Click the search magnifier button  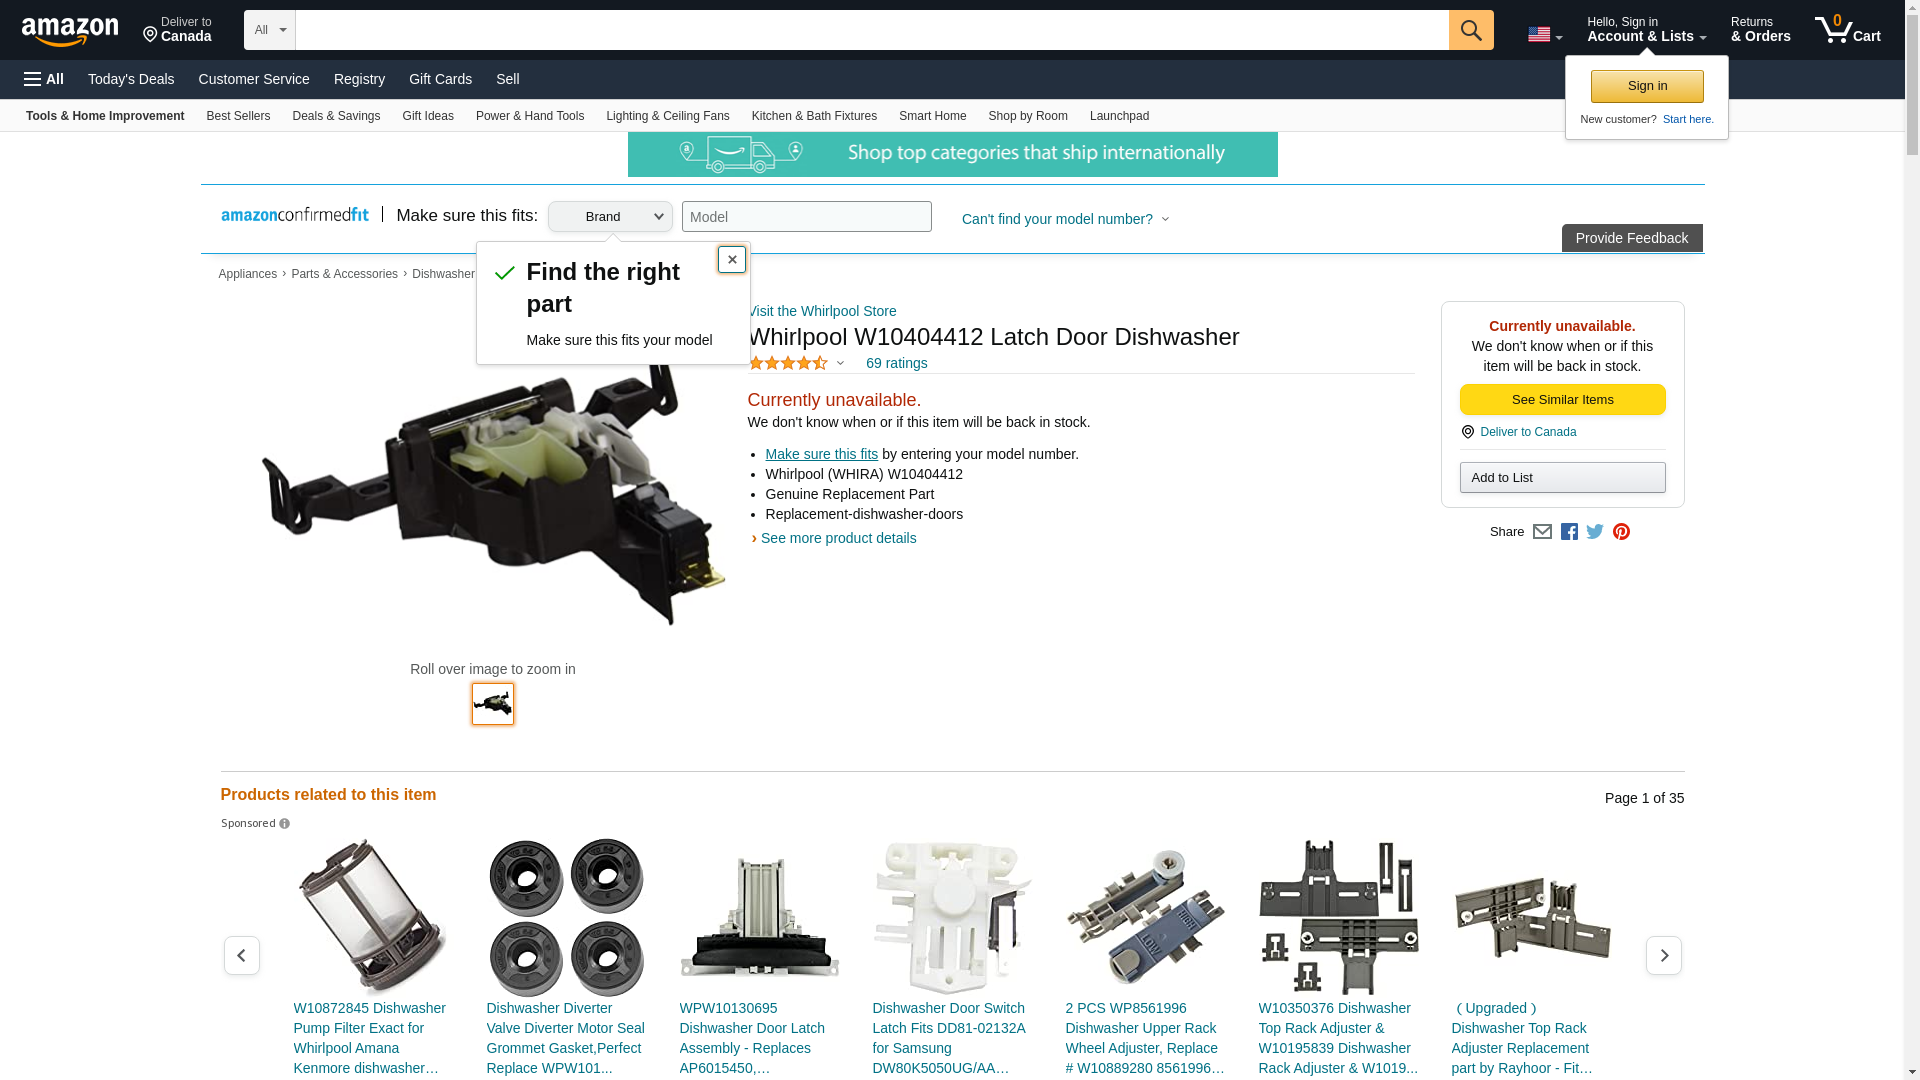click(1471, 30)
